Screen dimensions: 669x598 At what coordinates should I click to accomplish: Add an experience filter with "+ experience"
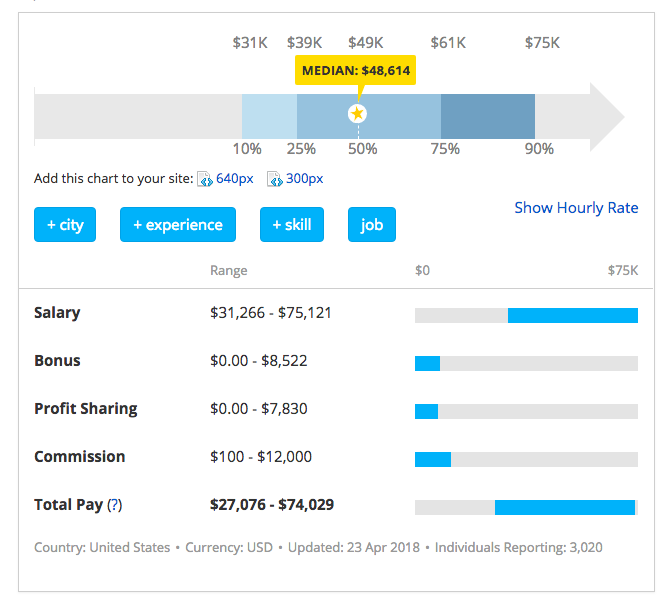178,225
